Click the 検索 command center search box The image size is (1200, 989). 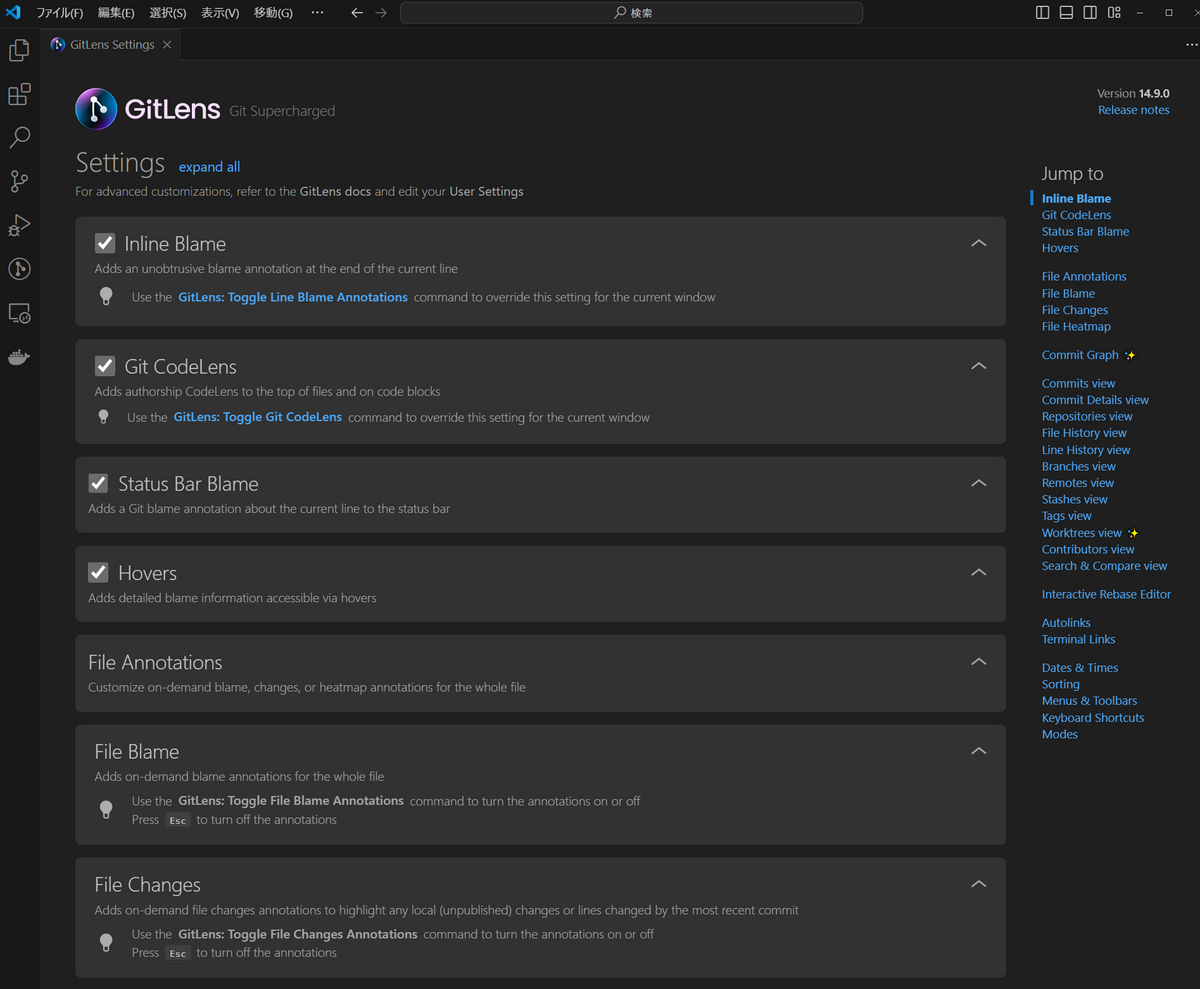click(x=631, y=13)
